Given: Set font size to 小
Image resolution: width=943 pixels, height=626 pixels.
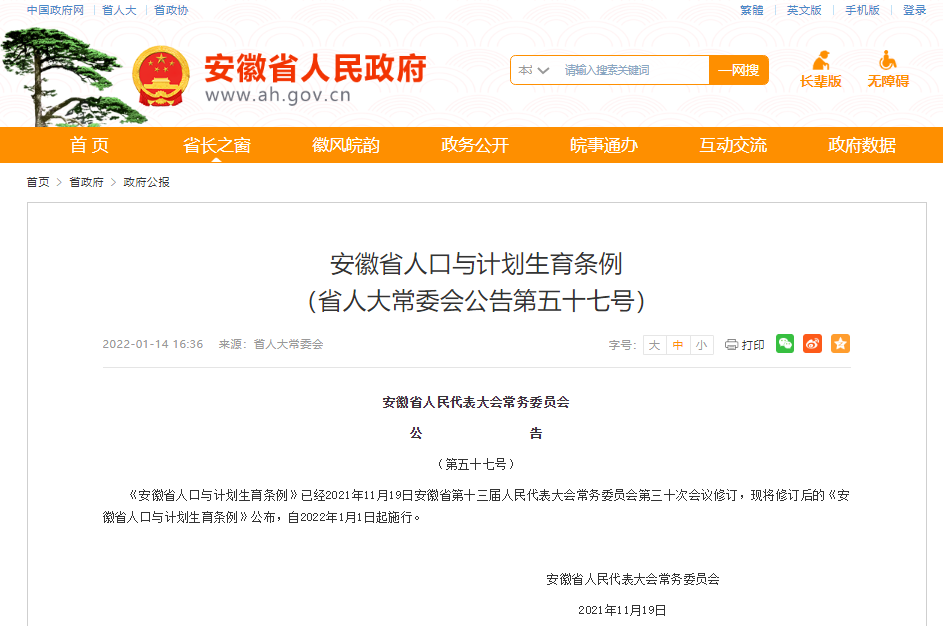Looking at the screenshot, I should (701, 344).
